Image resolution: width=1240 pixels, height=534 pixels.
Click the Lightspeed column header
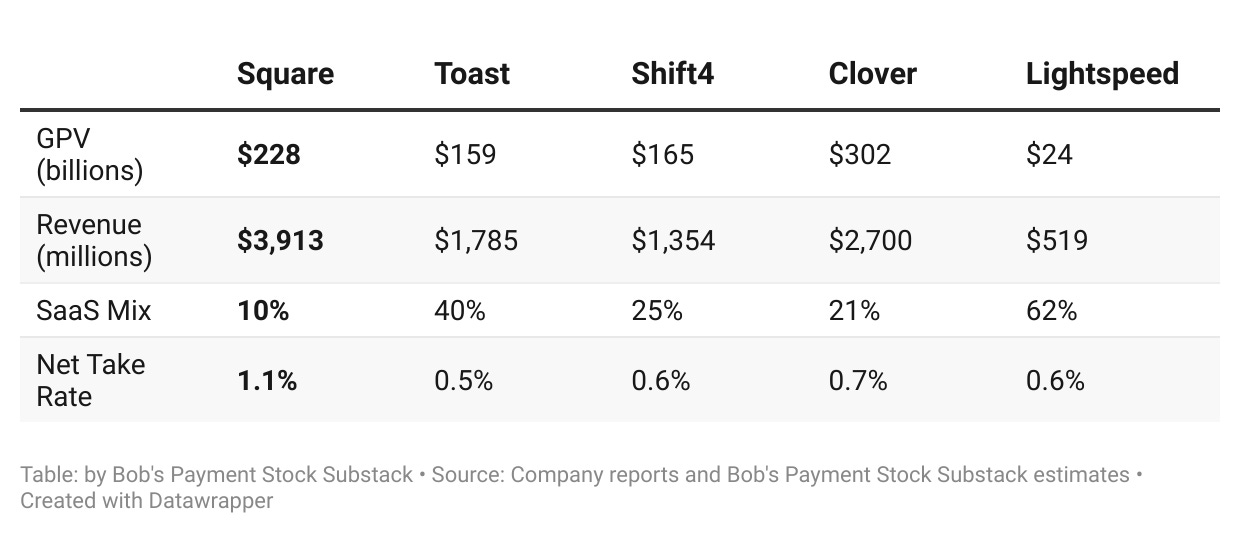click(1102, 74)
